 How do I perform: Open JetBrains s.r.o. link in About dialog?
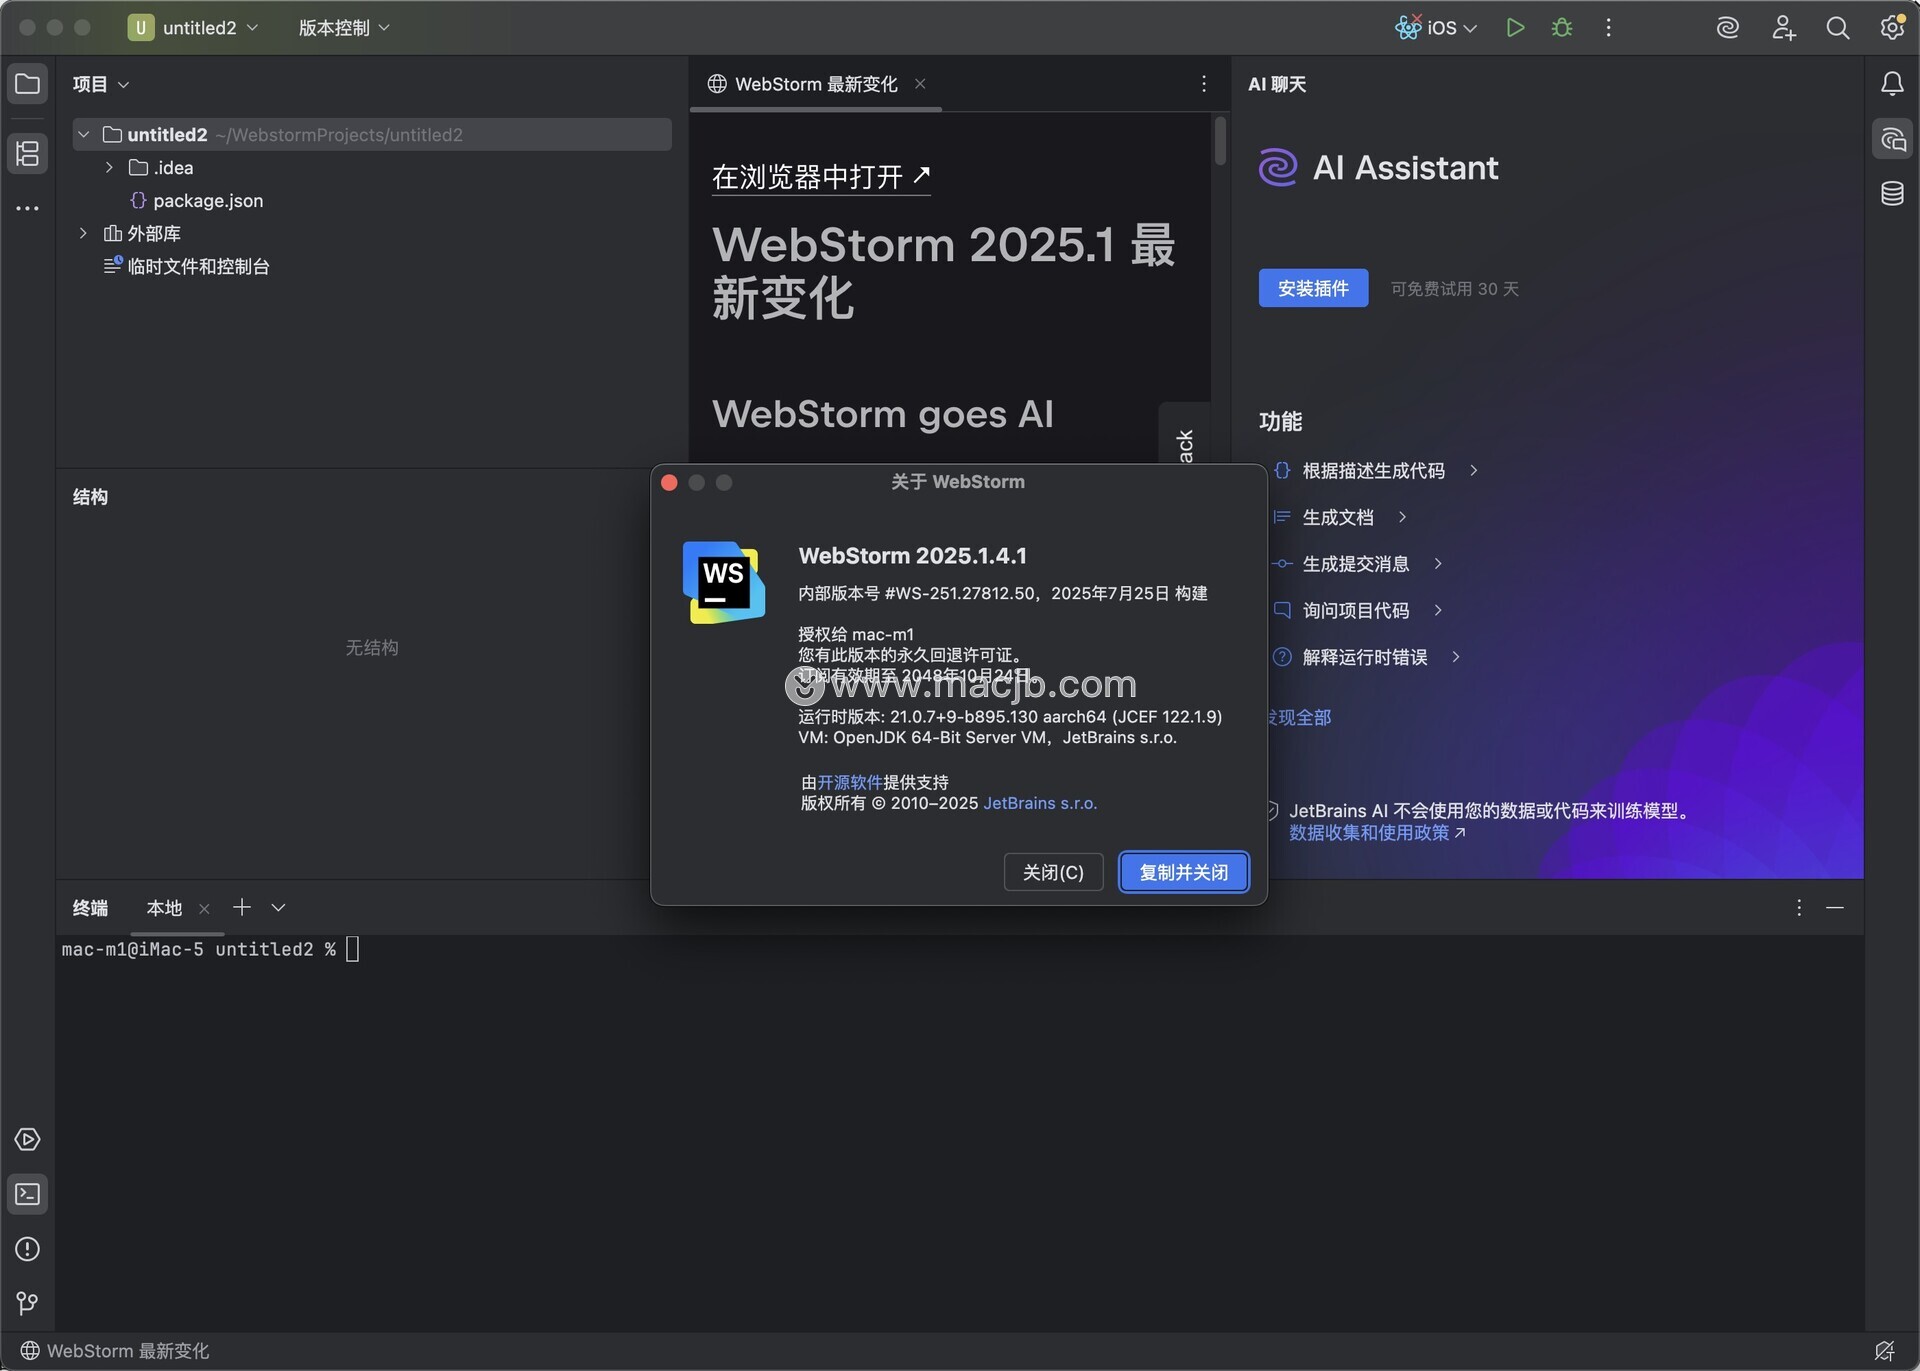pyautogui.click(x=1040, y=803)
